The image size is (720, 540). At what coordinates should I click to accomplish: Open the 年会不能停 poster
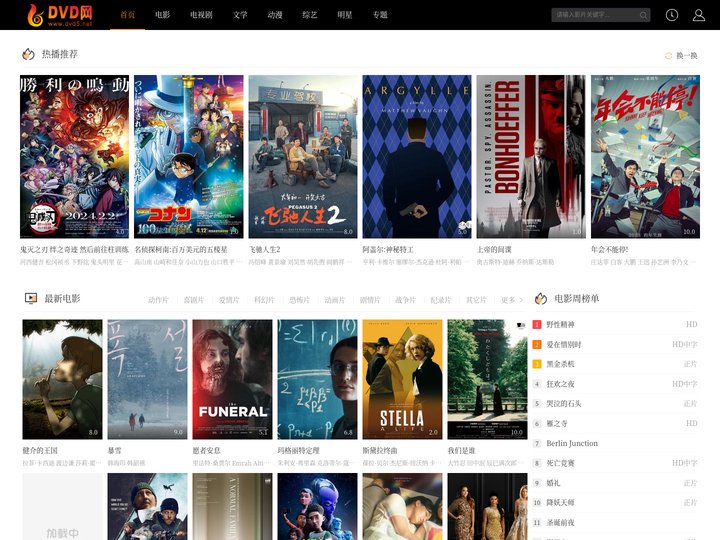pos(645,157)
